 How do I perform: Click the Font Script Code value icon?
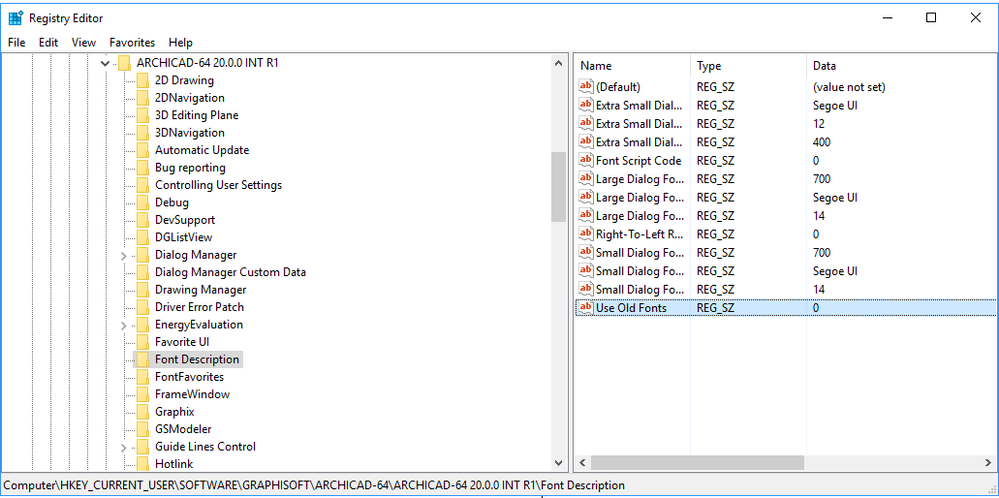coord(586,160)
